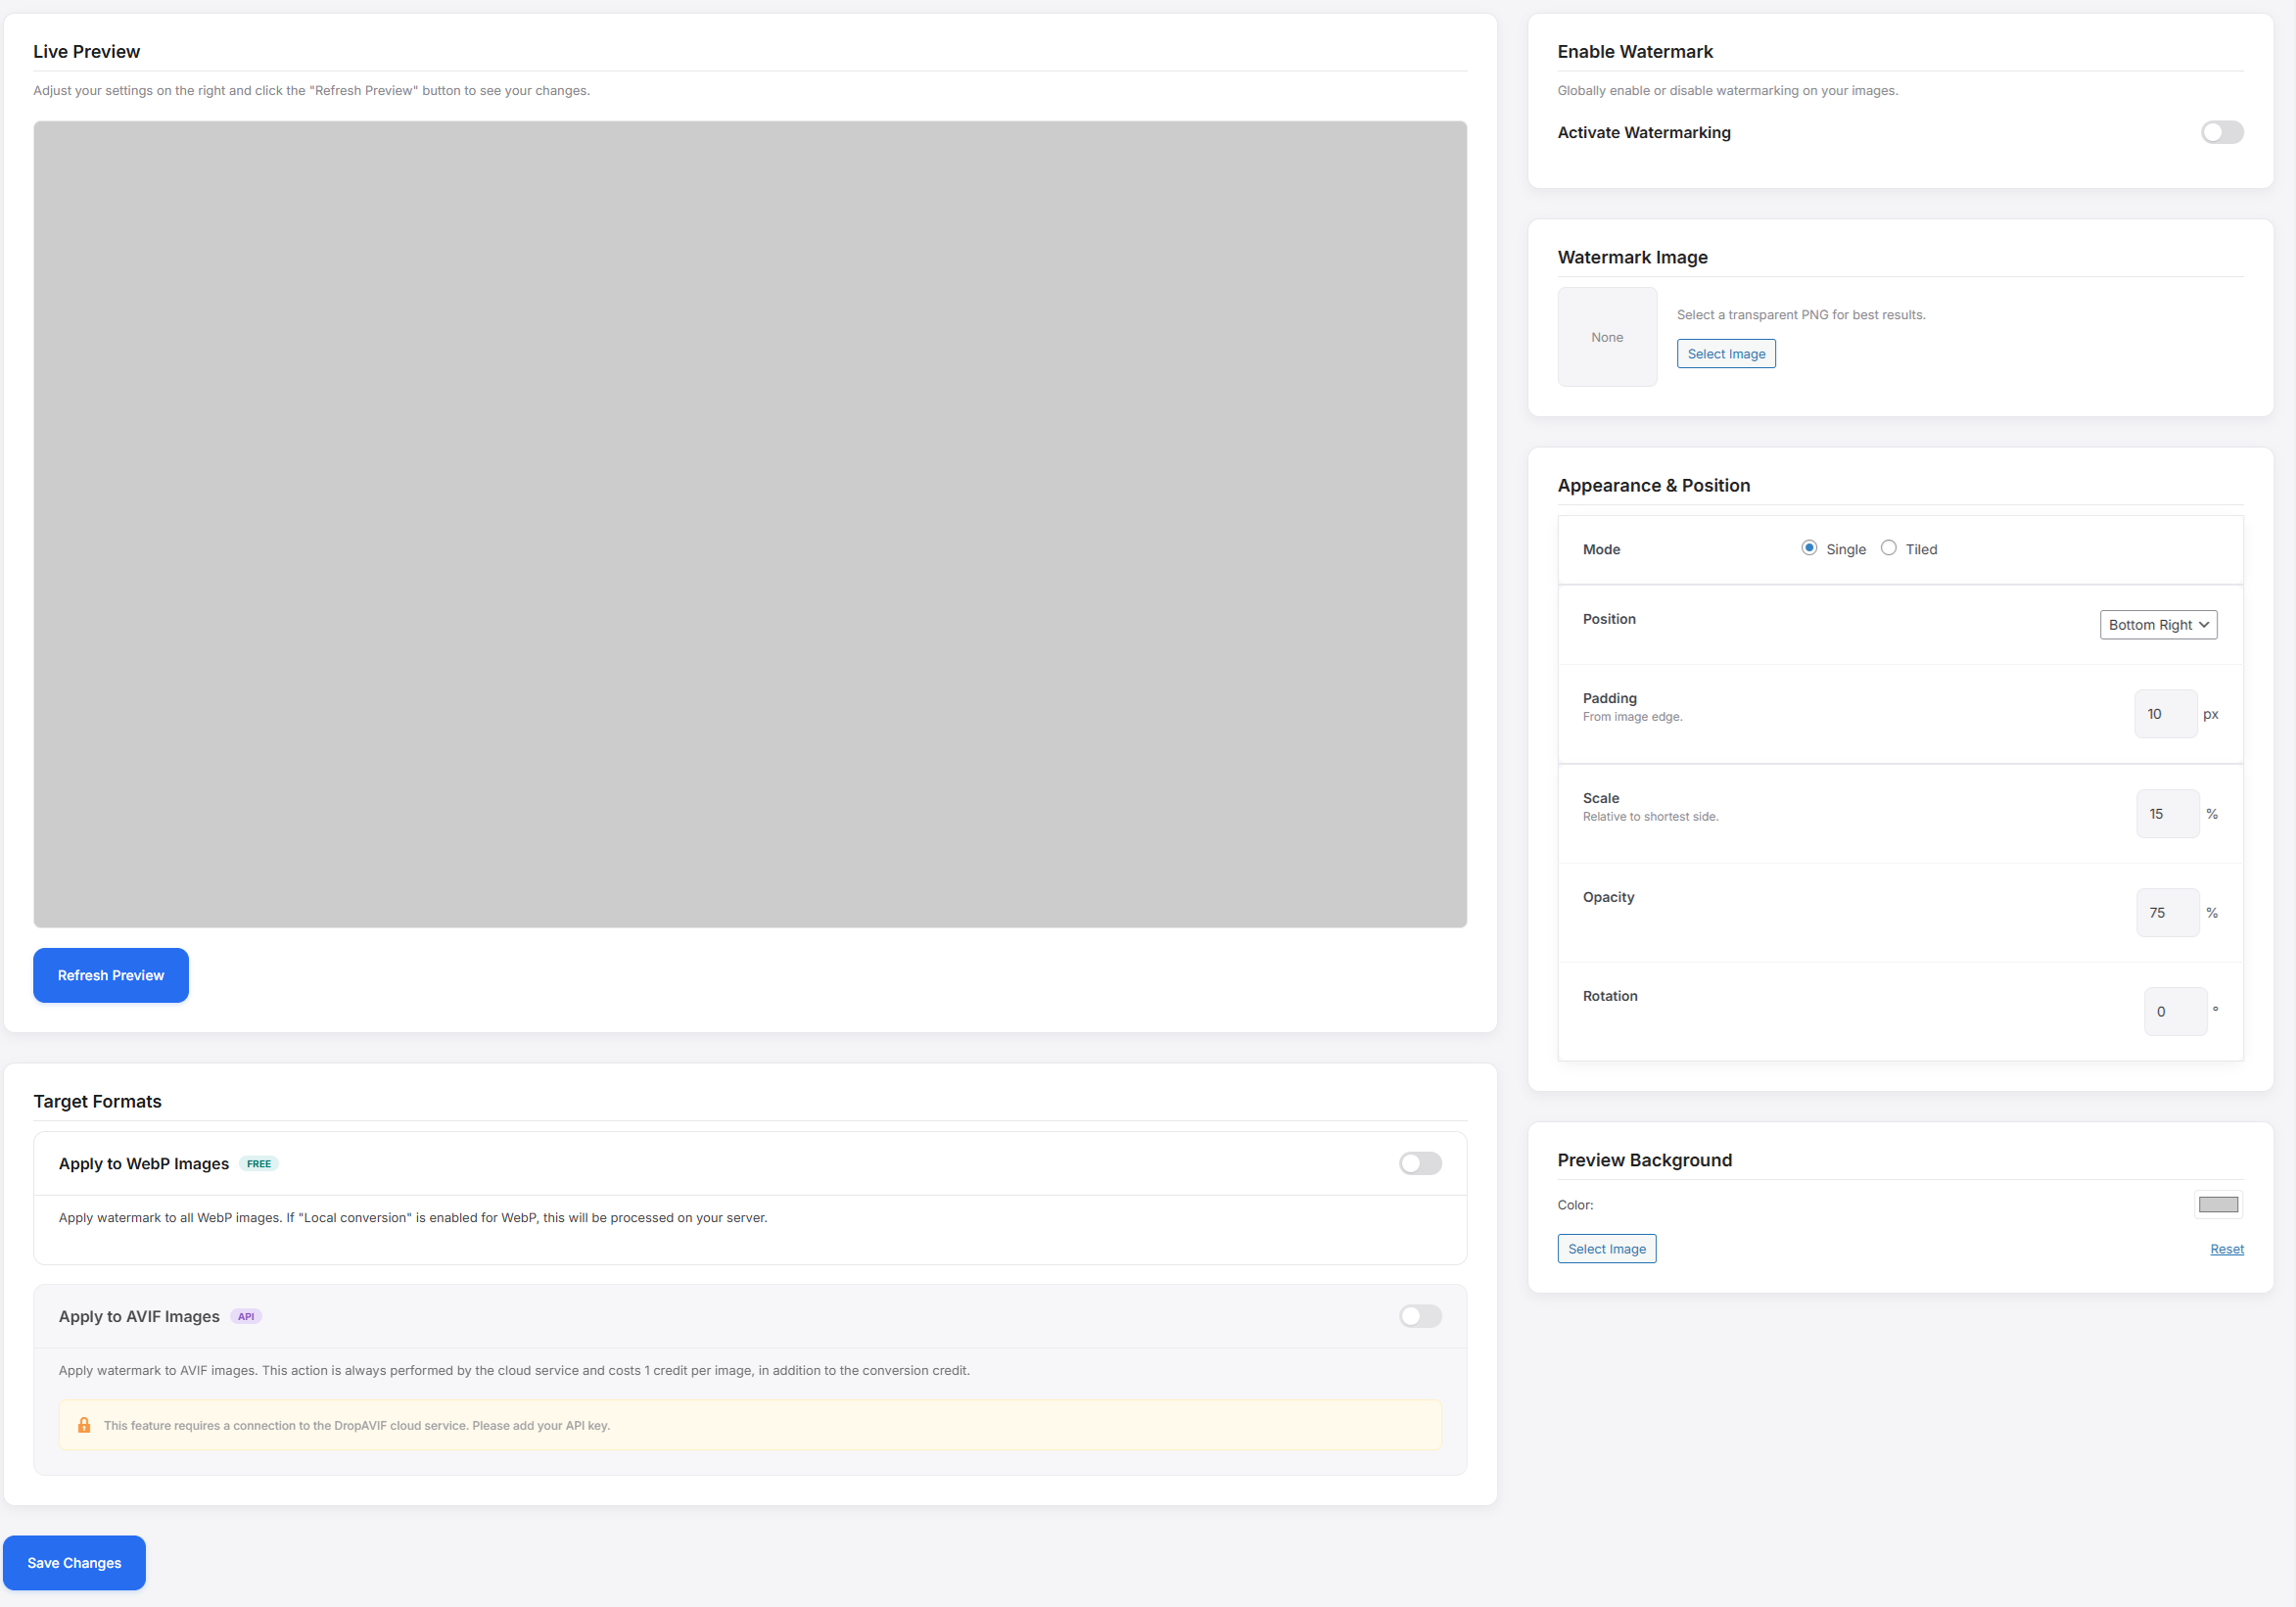The image size is (2296, 1607).
Task: Change position from Bottom Right
Action: [2157, 624]
